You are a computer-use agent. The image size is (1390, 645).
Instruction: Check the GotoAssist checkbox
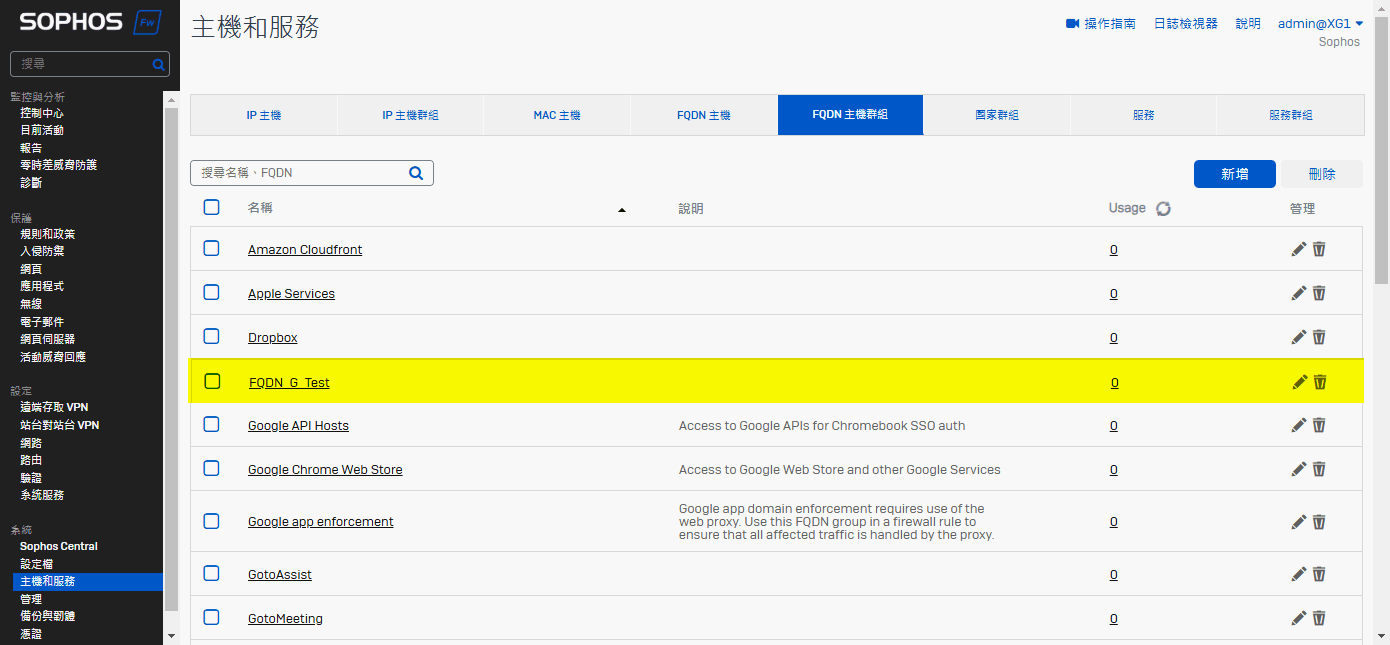(x=211, y=573)
